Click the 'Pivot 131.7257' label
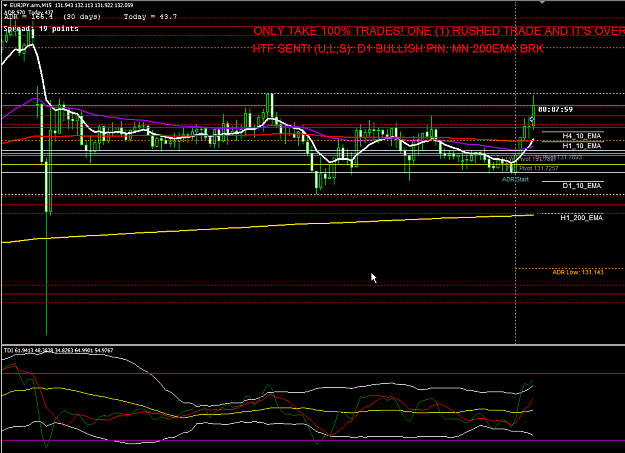This screenshot has height=453, width=625. (x=539, y=169)
